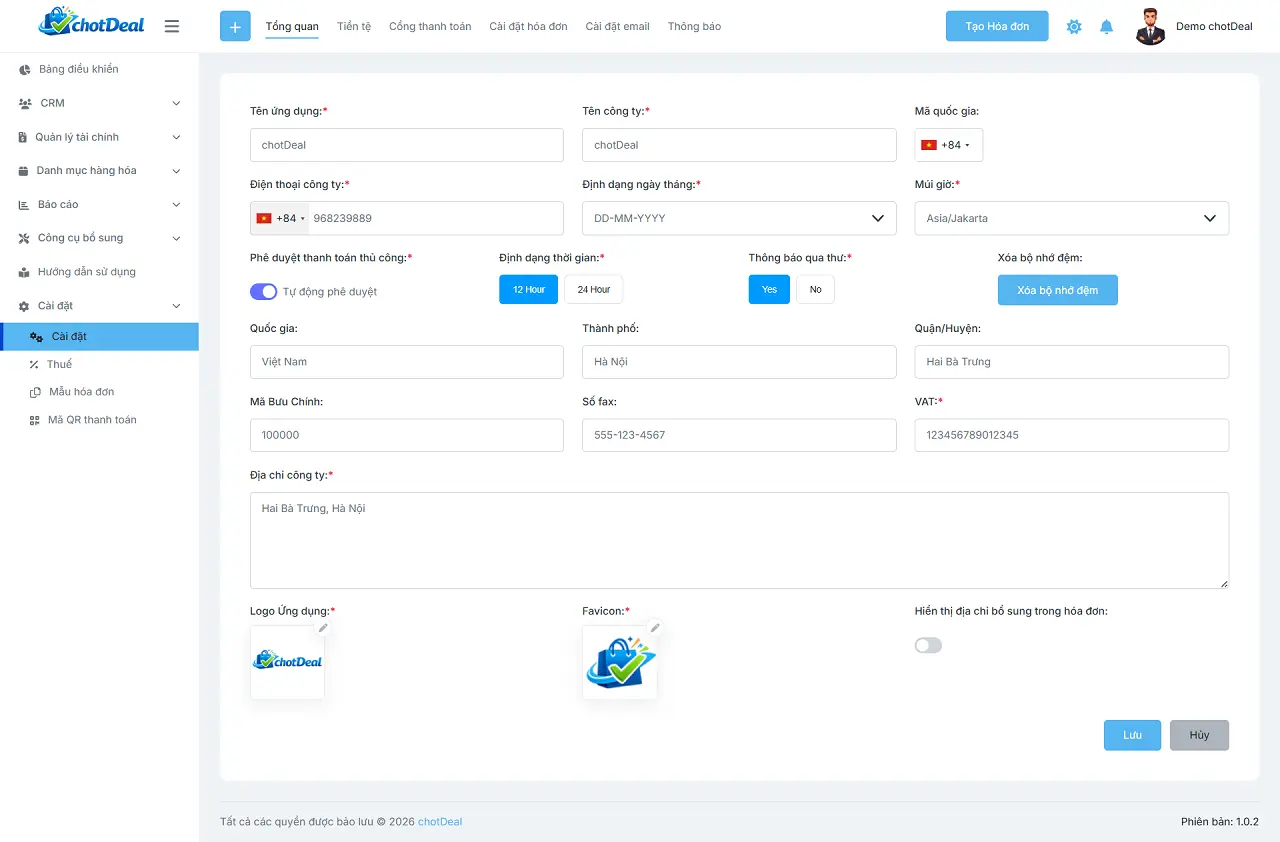Edit the application logo pencil icon
The width and height of the screenshot is (1280, 842).
click(x=323, y=628)
